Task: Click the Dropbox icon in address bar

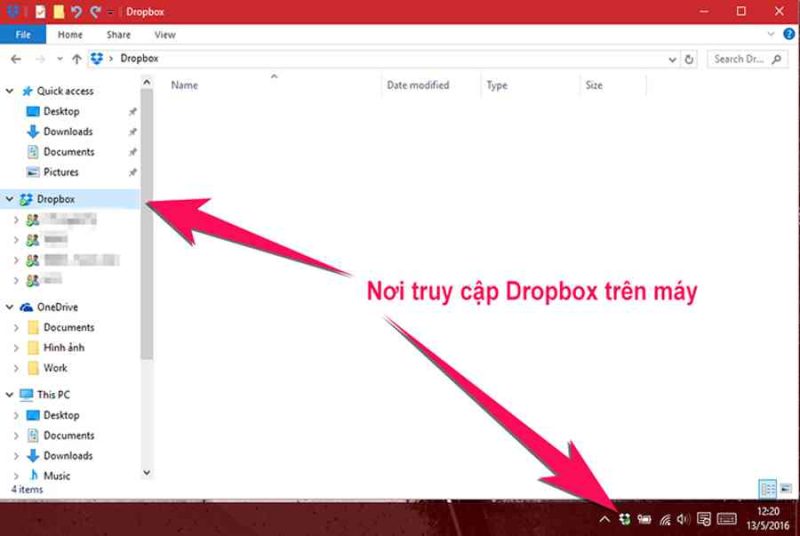Action: pyautogui.click(x=97, y=59)
